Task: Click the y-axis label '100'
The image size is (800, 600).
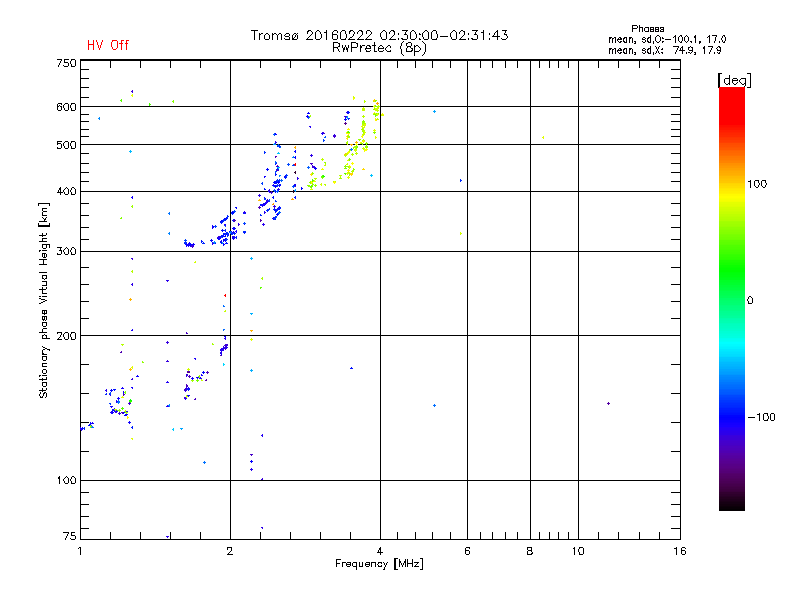Action: [66, 481]
